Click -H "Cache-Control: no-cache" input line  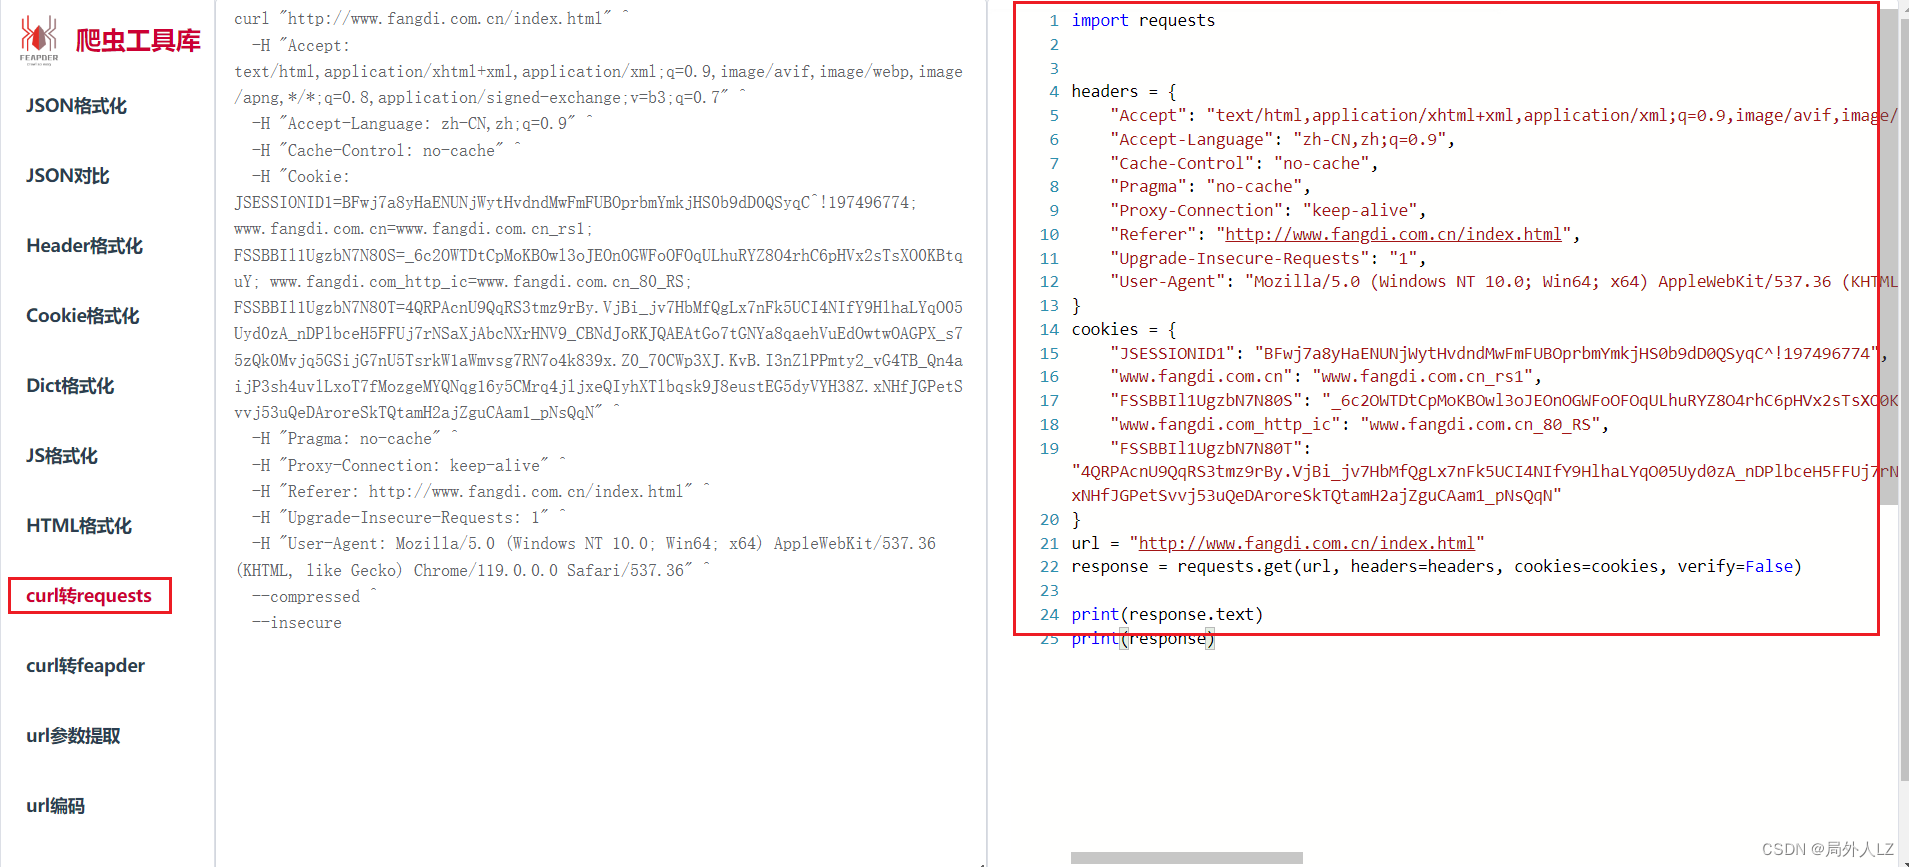[387, 150]
